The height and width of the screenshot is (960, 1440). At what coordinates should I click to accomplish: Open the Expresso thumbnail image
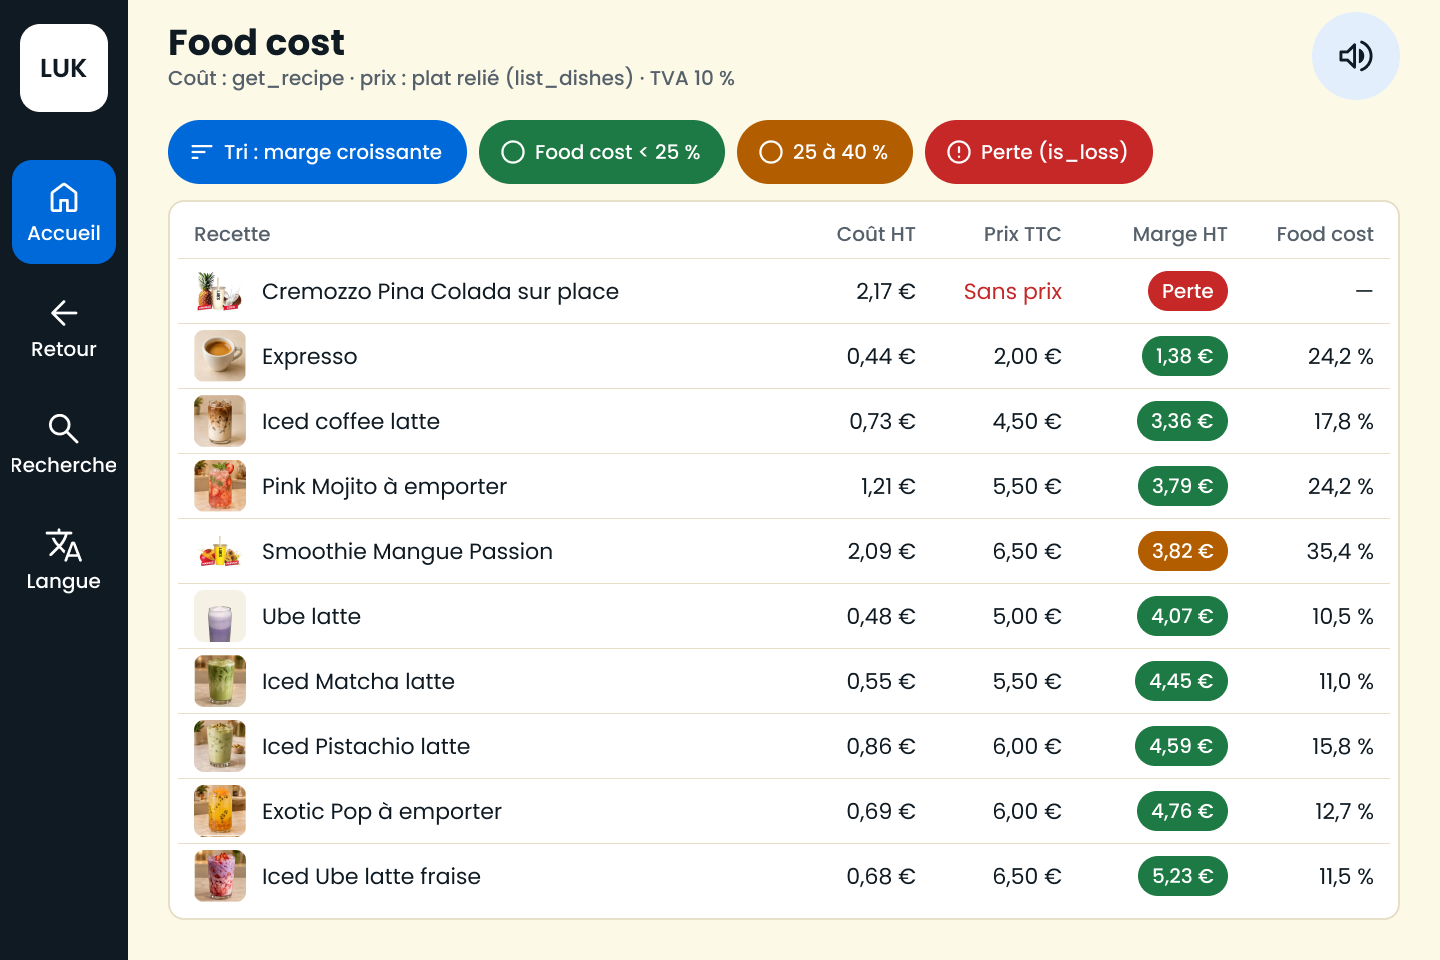[220, 356]
